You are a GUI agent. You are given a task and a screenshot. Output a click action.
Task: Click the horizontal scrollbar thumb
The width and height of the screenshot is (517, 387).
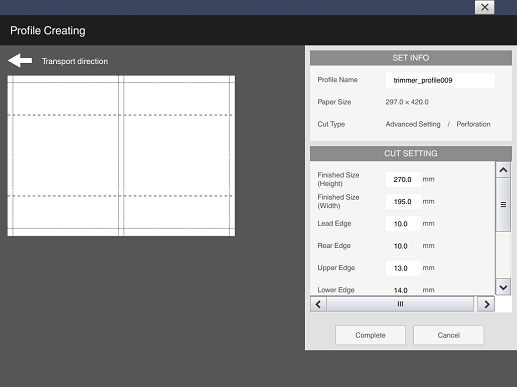pos(400,304)
